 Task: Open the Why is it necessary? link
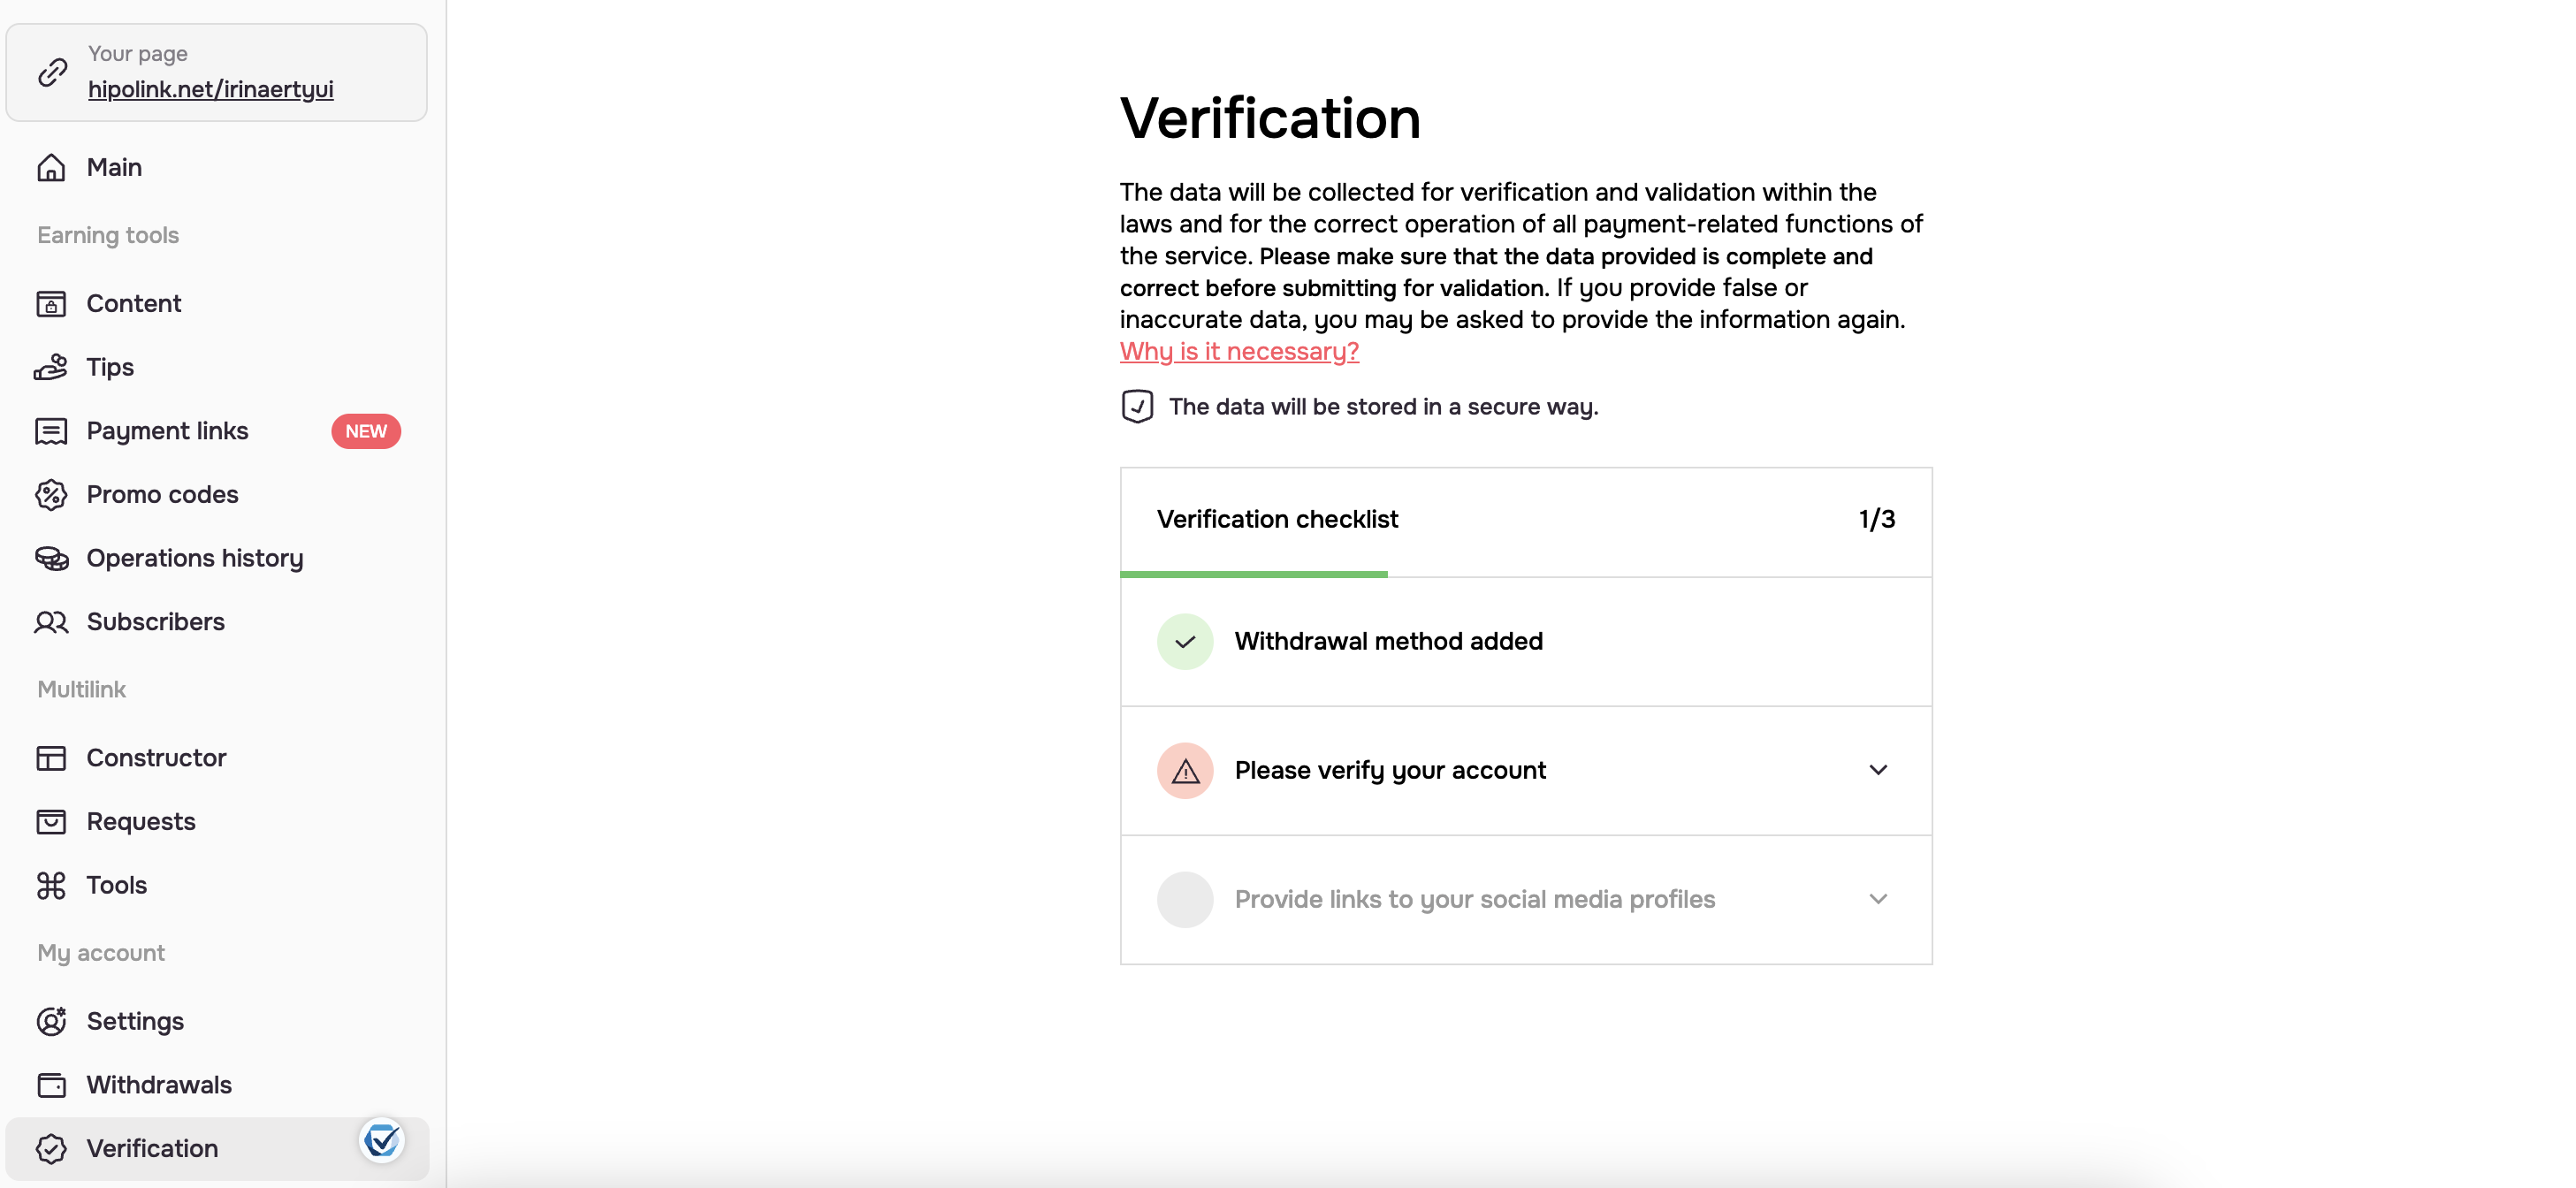tap(1239, 351)
